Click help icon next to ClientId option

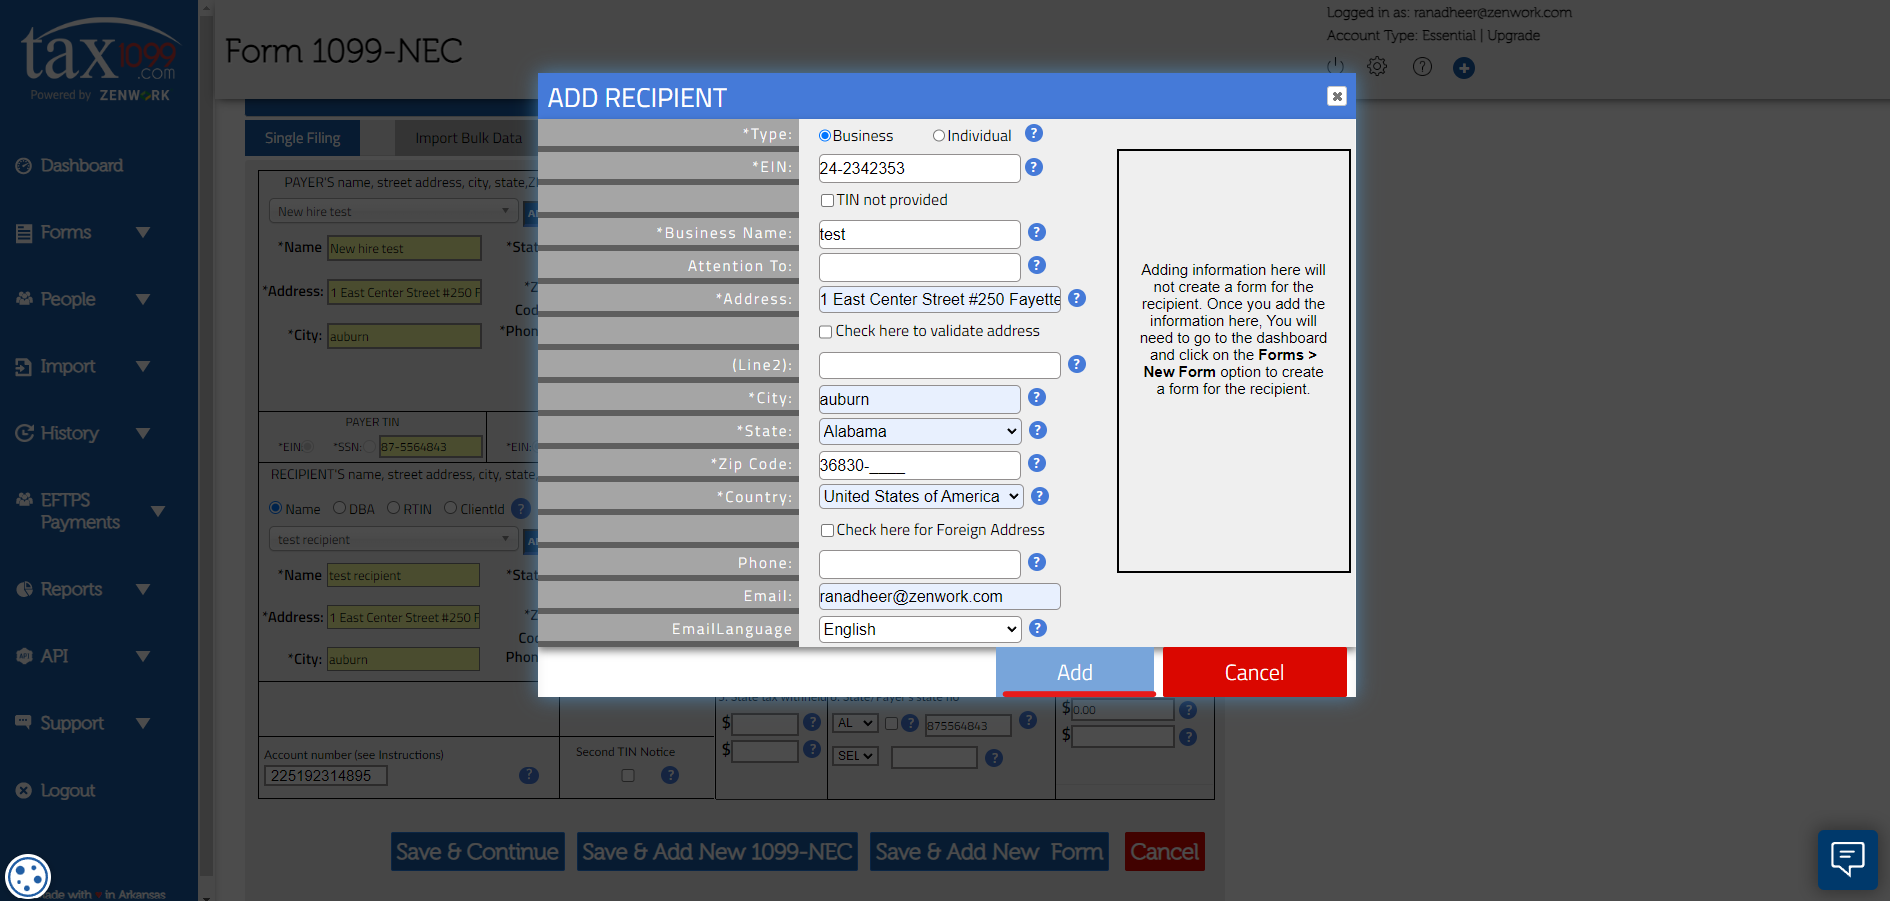click(521, 508)
